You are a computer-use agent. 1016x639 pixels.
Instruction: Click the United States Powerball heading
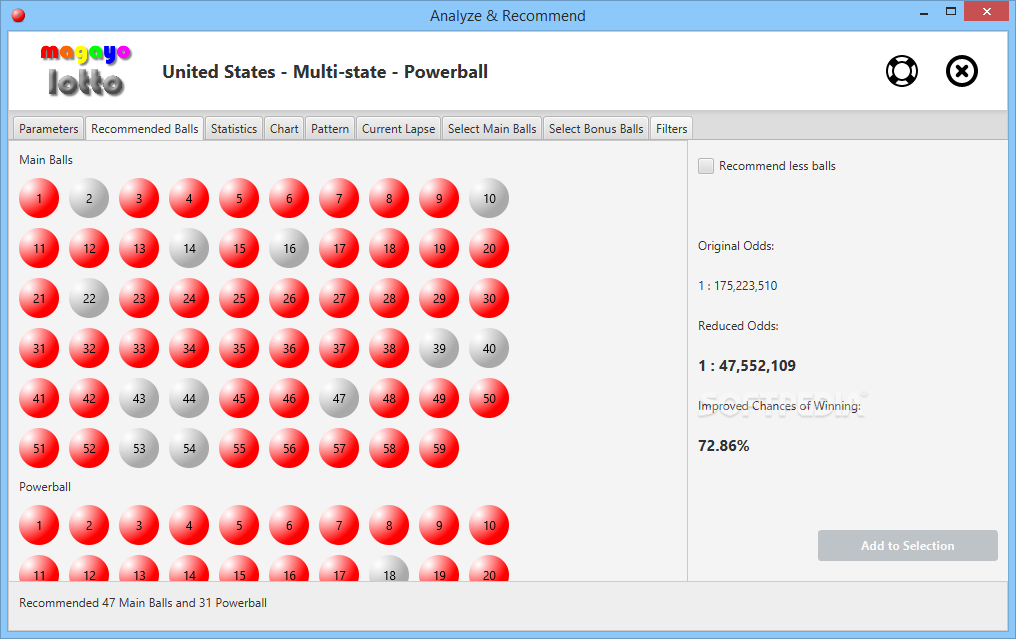(325, 71)
